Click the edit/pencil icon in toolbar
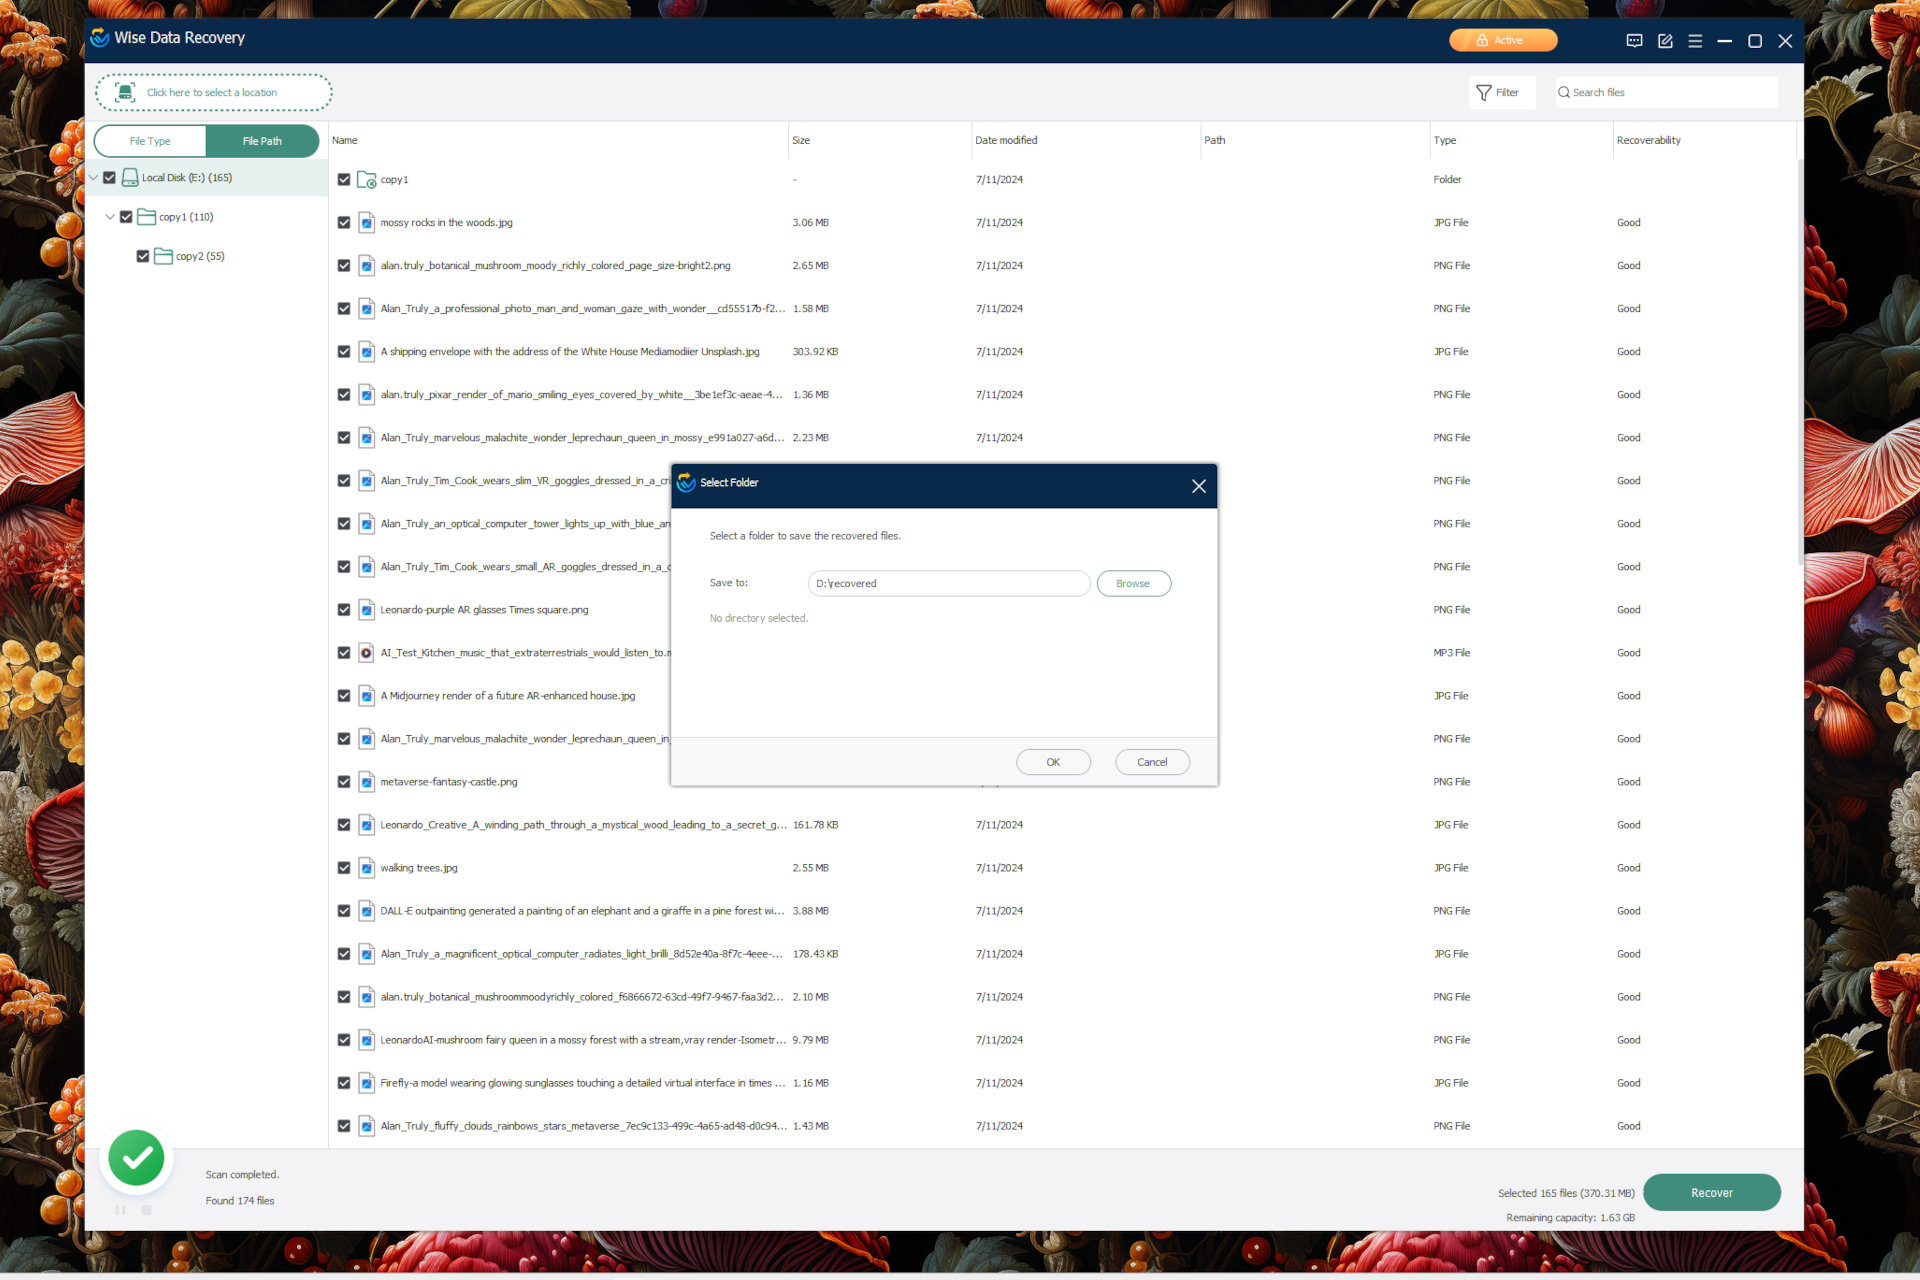This screenshot has height=1280, width=1920. point(1666,40)
